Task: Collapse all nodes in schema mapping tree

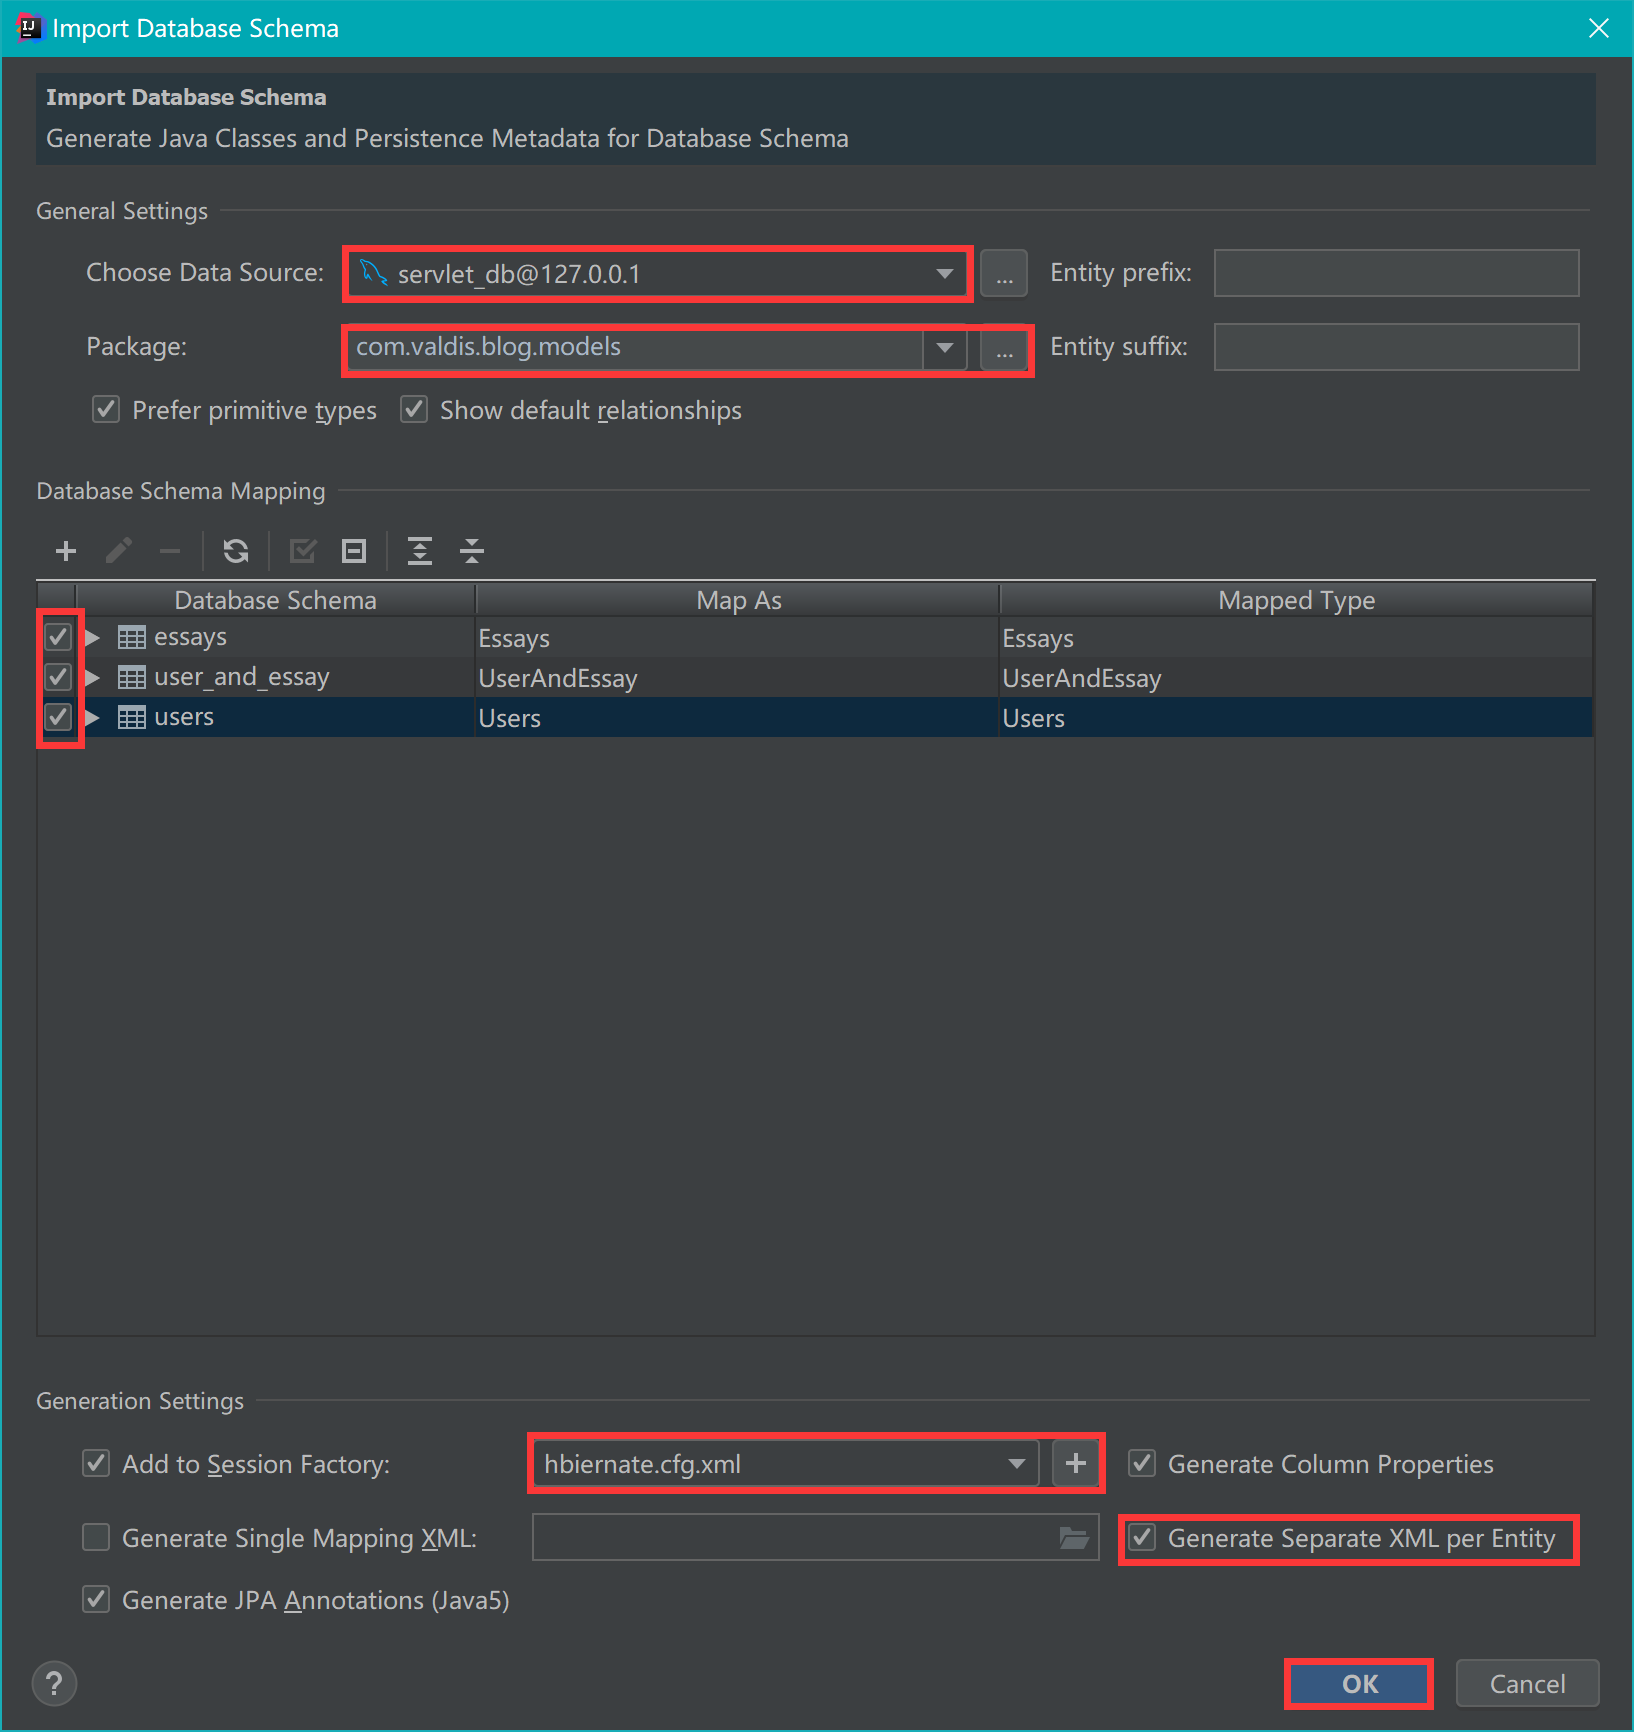Action: [x=471, y=551]
